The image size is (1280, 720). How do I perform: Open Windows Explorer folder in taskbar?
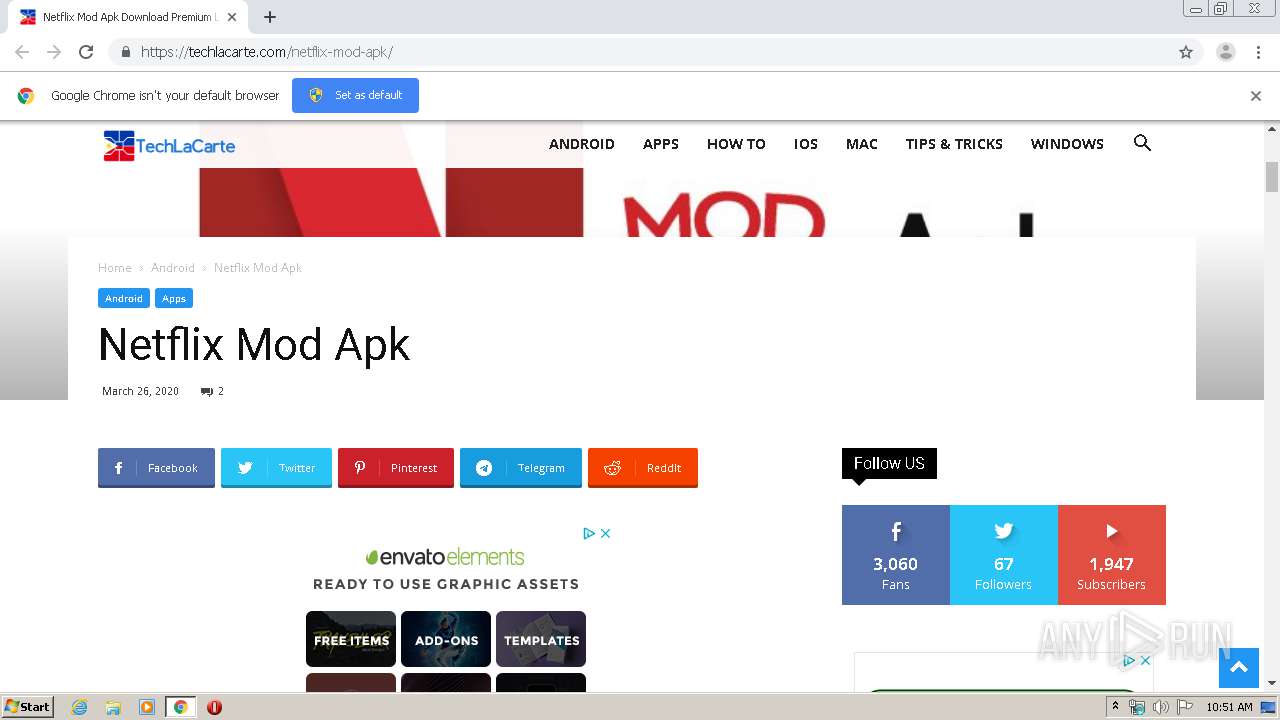tap(113, 707)
